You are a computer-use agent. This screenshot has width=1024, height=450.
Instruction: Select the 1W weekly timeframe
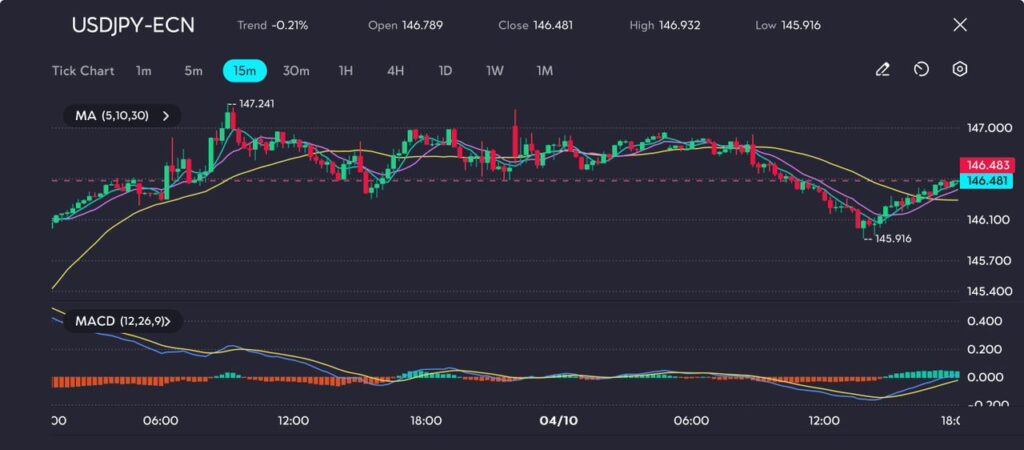(495, 71)
